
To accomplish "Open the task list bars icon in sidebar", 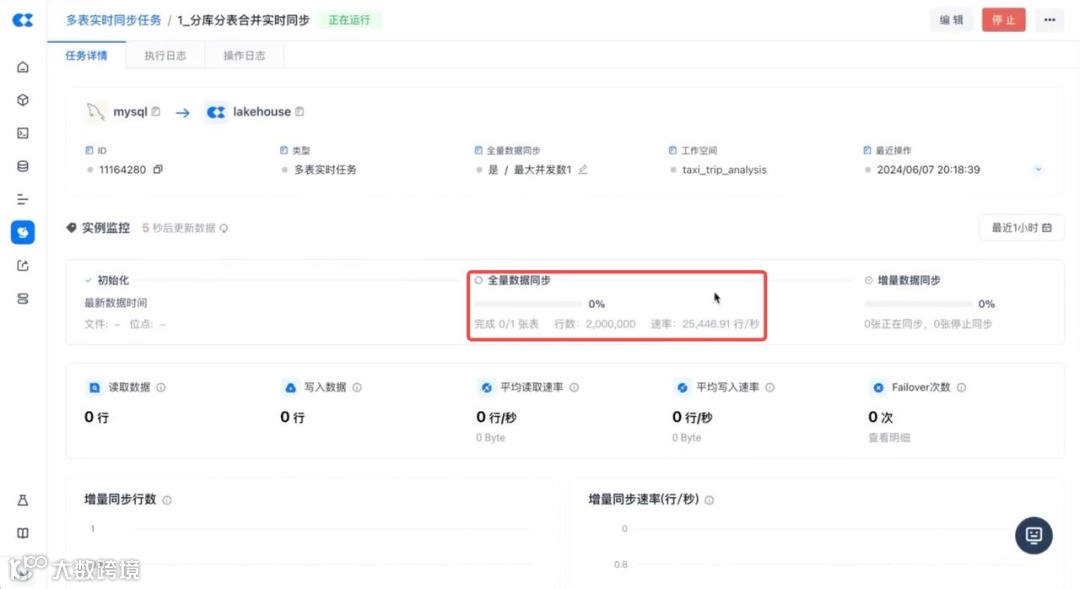I will point(23,199).
